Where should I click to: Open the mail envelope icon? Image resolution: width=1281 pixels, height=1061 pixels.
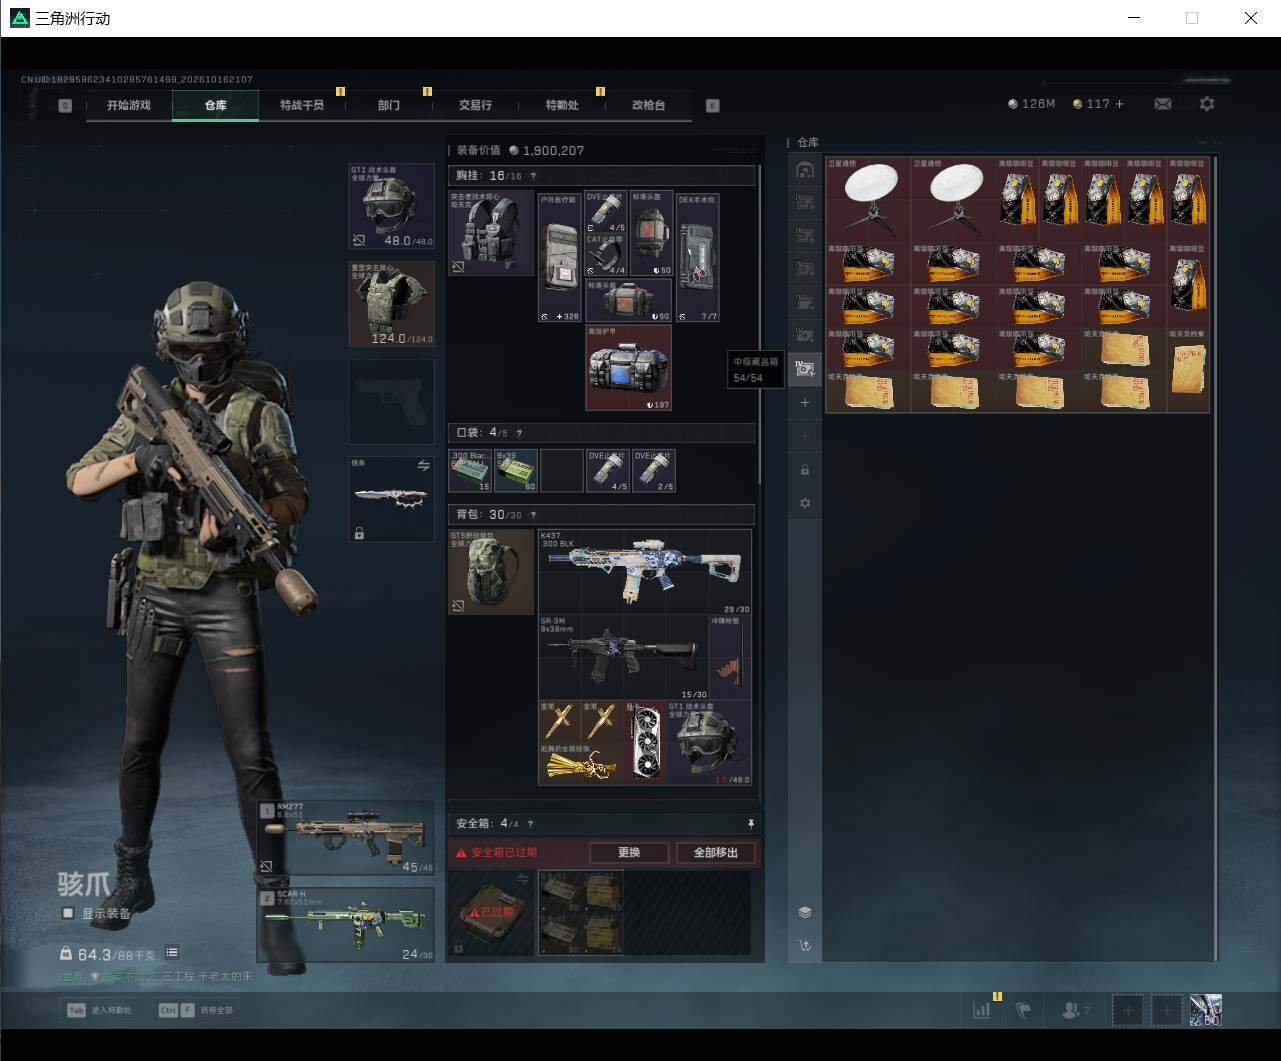coord(1162,104)
